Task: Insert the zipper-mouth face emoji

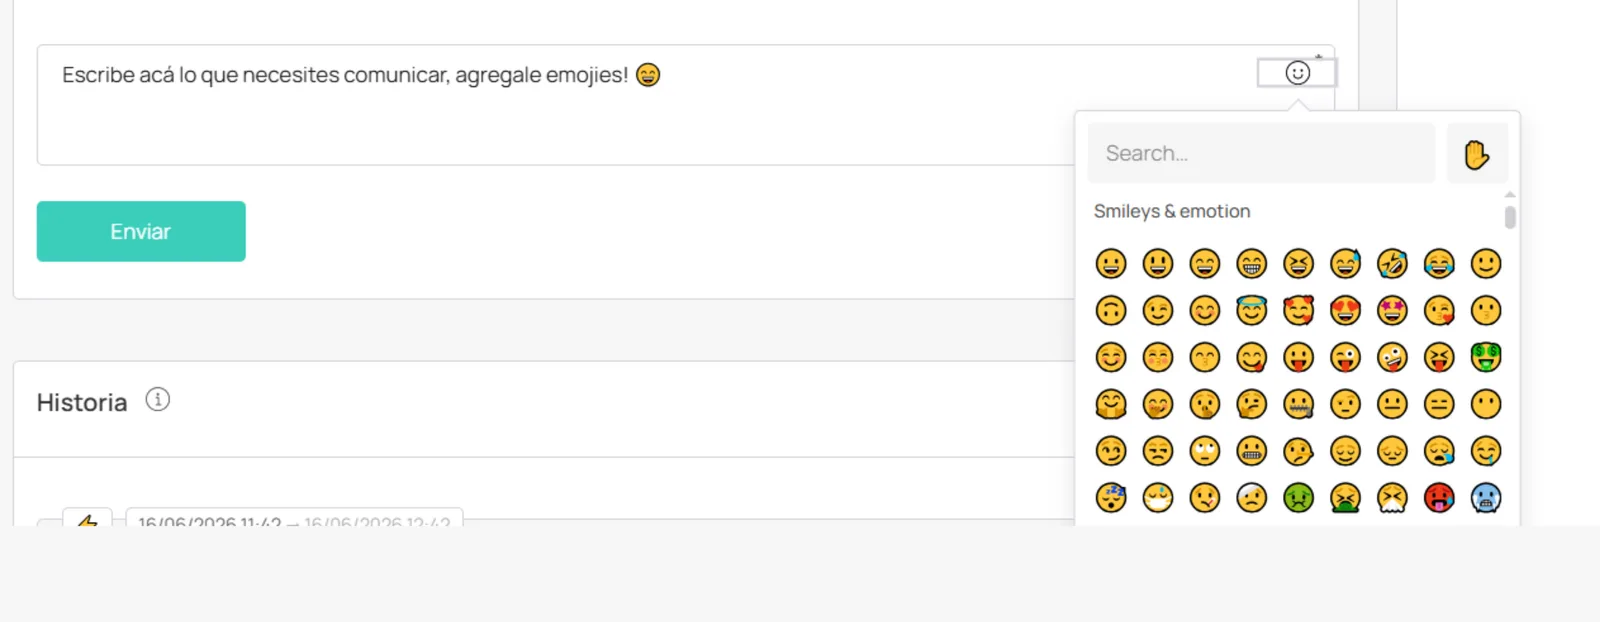Action: [x=1298, y=404]
